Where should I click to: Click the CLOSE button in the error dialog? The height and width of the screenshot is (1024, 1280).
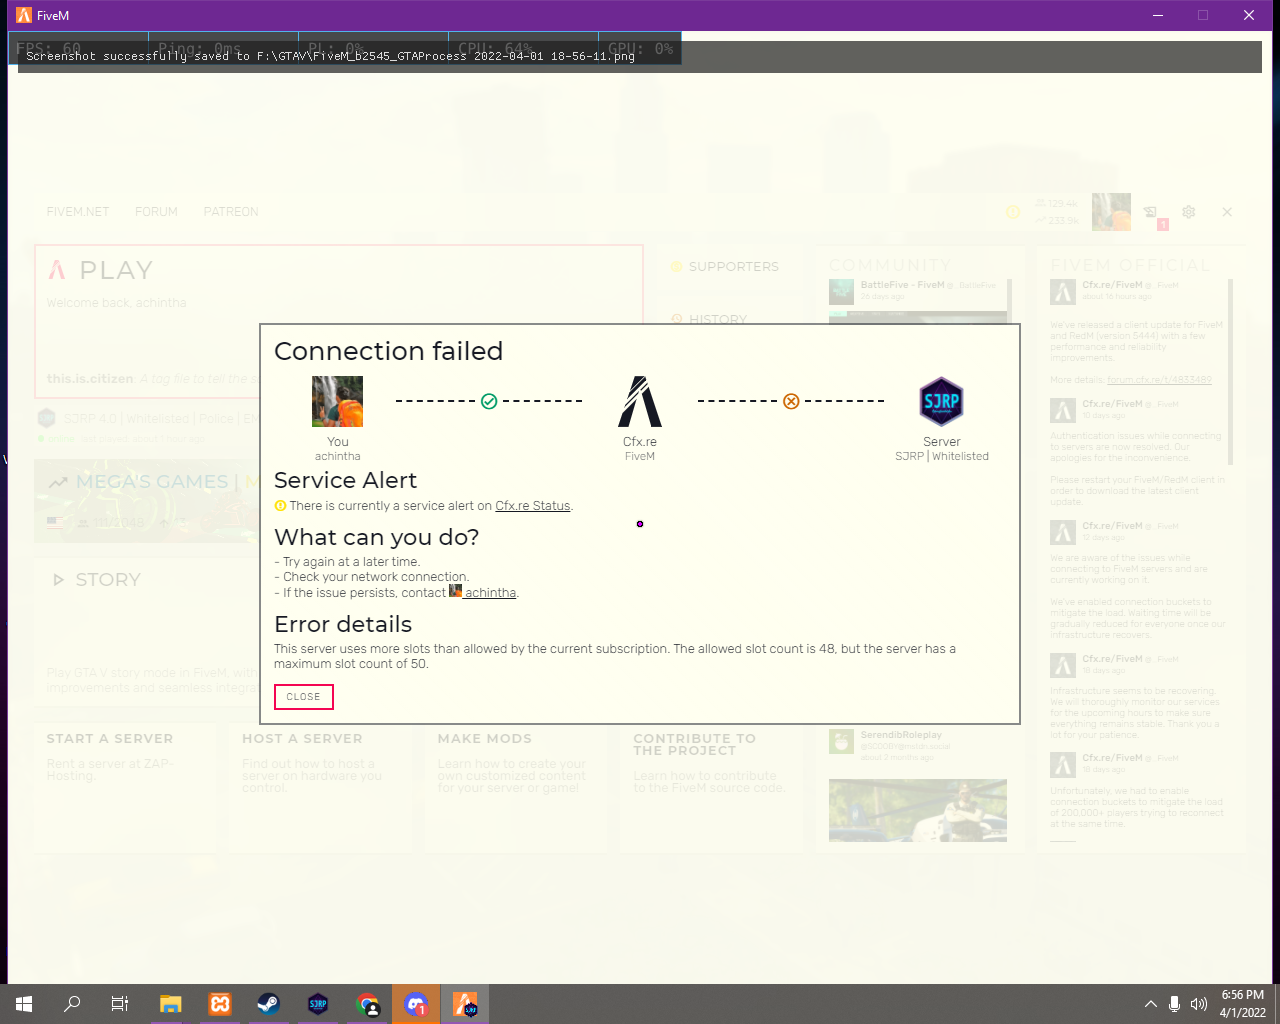(x=304, y=697)
